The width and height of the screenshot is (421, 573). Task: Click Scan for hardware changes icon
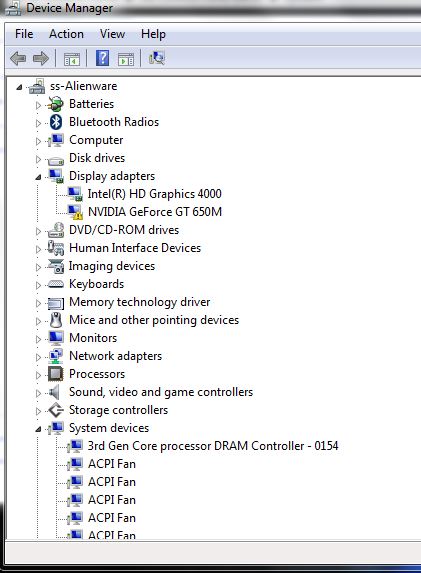[157, 58]
